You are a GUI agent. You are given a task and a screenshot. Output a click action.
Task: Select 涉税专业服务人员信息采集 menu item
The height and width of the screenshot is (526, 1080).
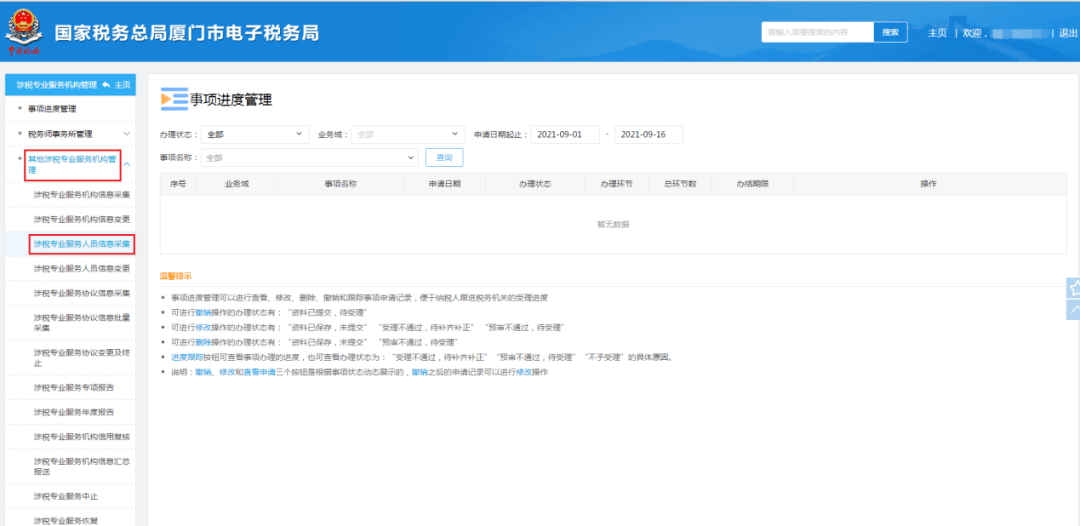(x=81, y=243)
